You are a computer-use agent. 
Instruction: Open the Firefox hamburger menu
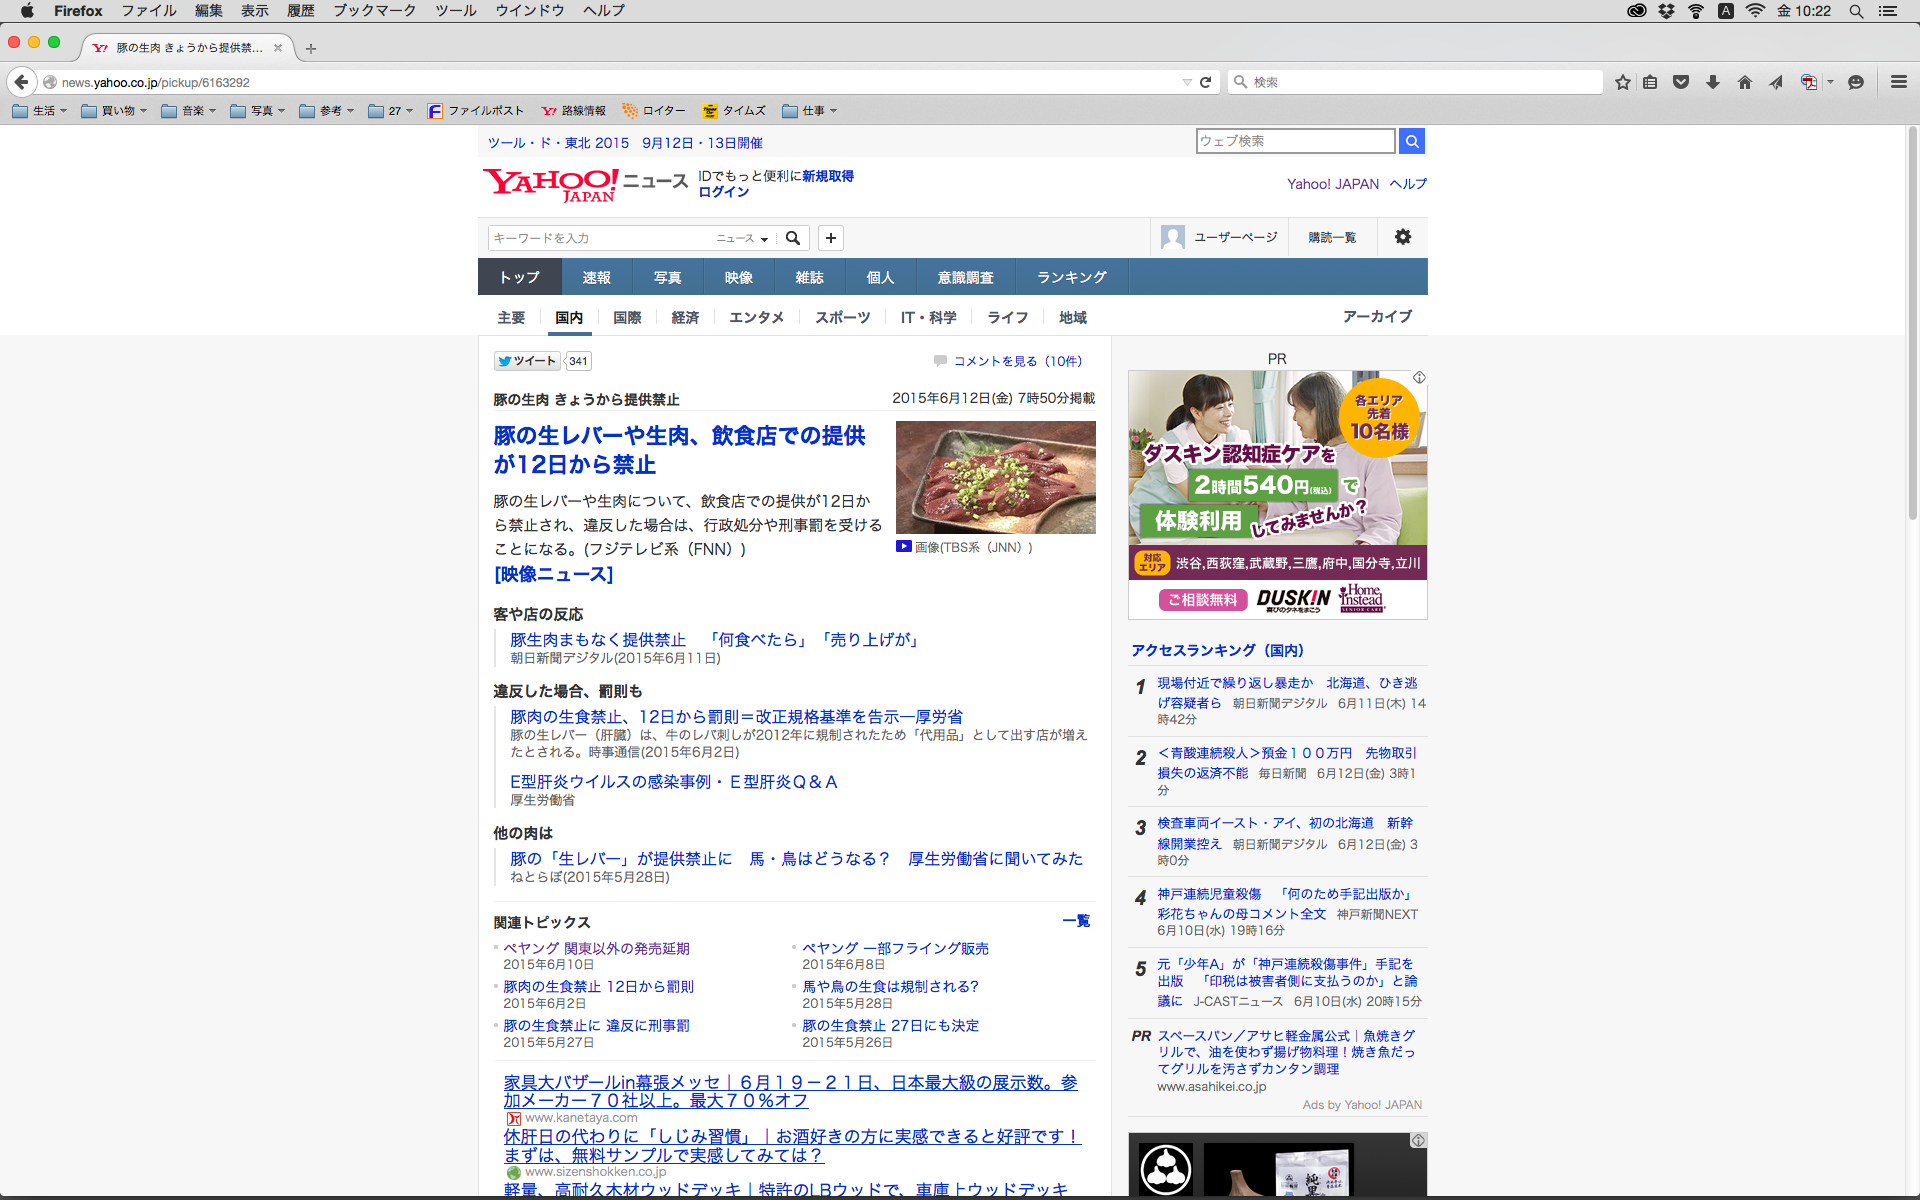1898,82
